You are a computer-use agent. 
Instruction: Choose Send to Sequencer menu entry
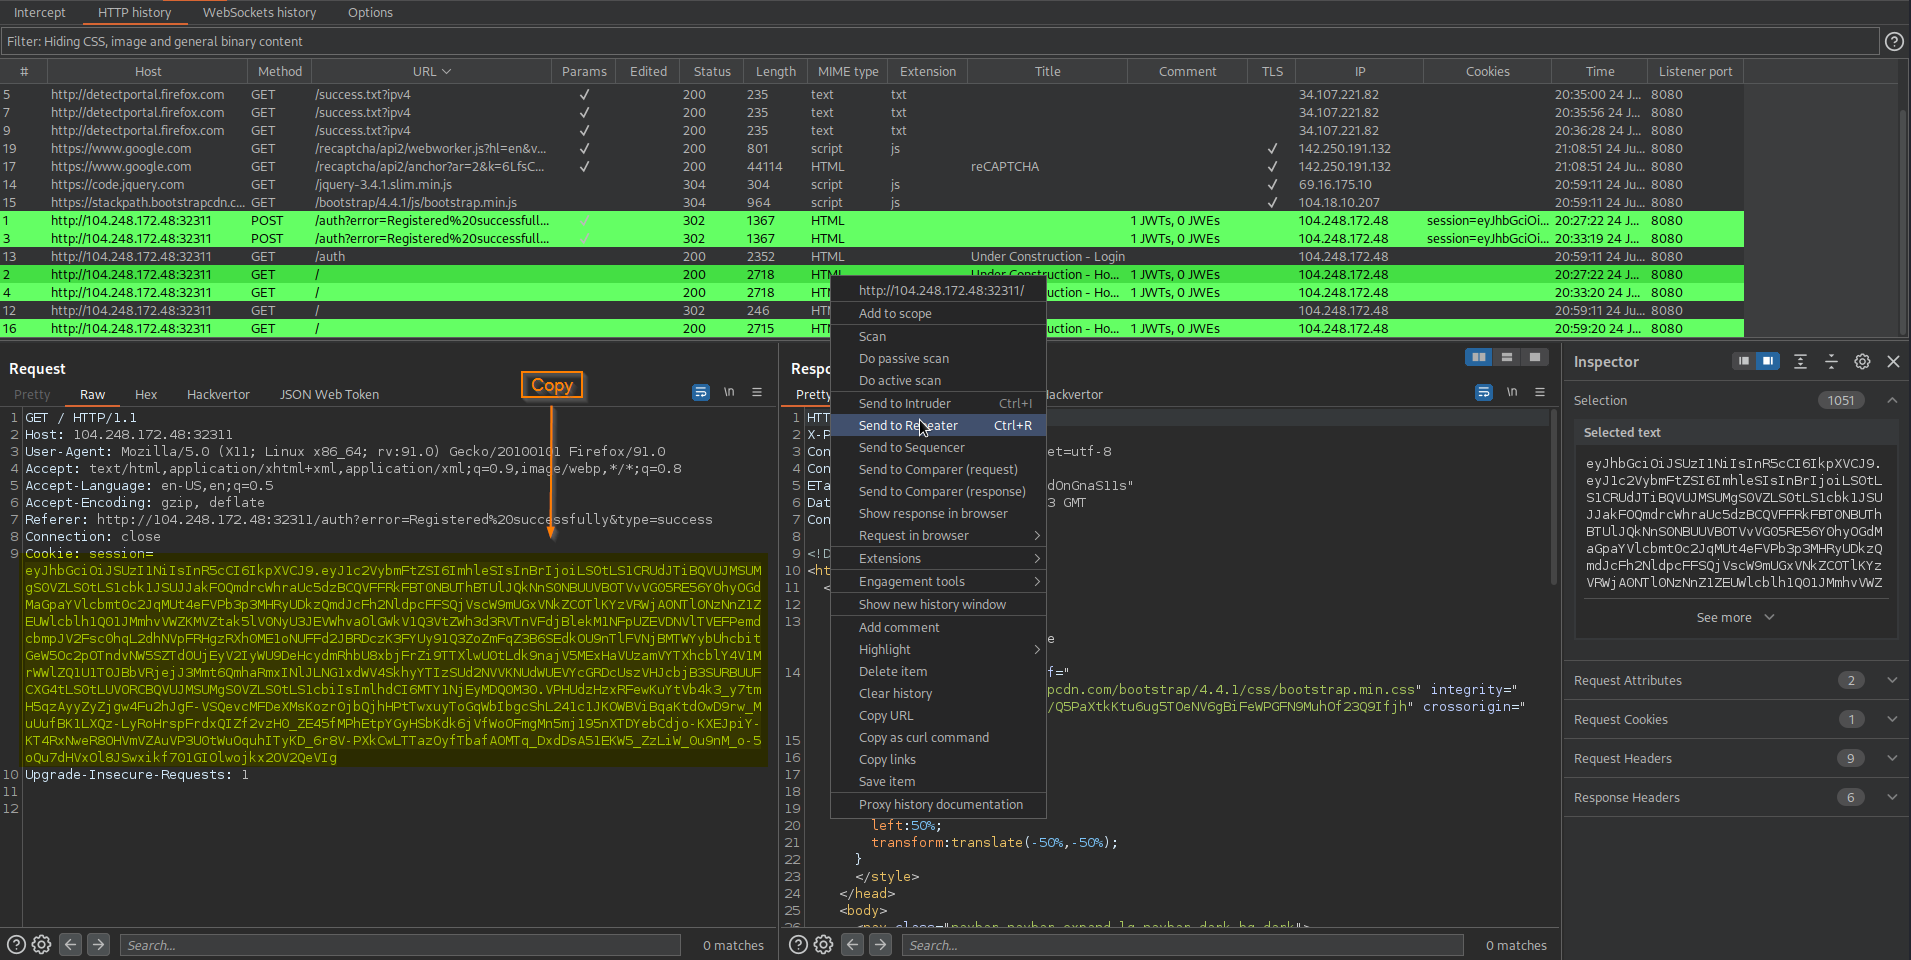point(938,447)
